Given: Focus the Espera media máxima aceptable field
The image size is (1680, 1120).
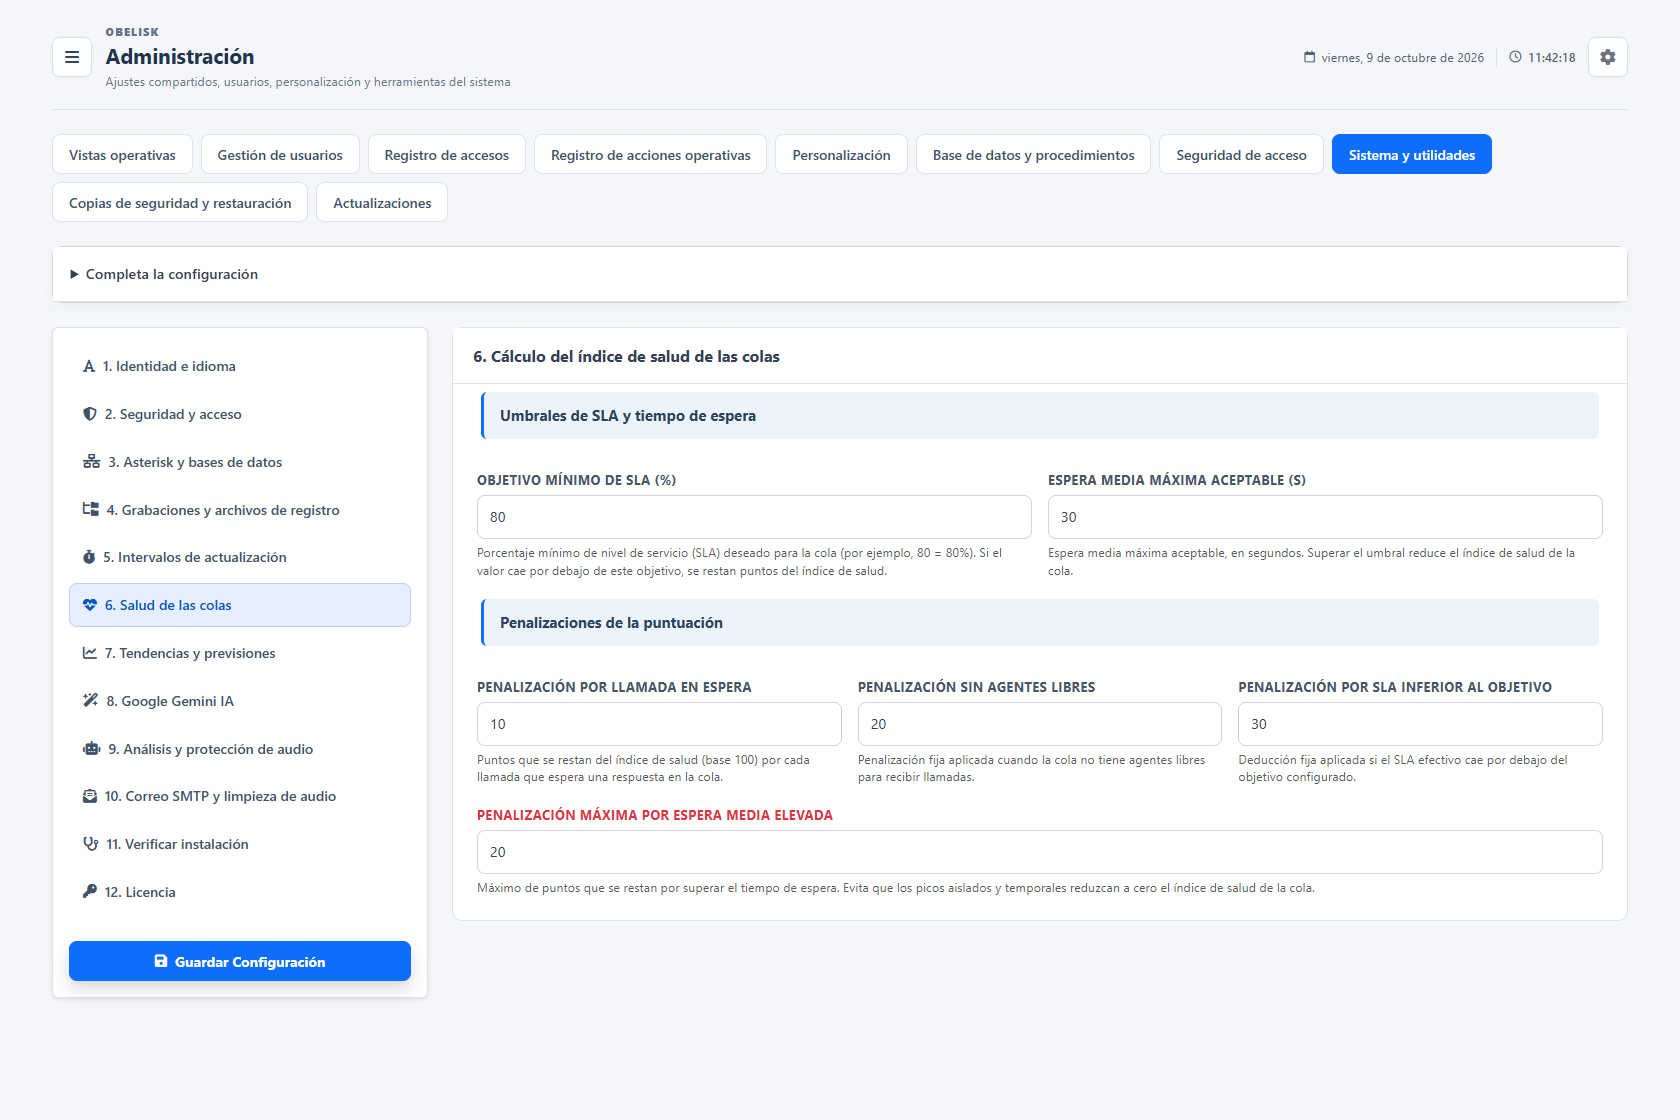Looking at the screenshot, I should click(1325, 517).
